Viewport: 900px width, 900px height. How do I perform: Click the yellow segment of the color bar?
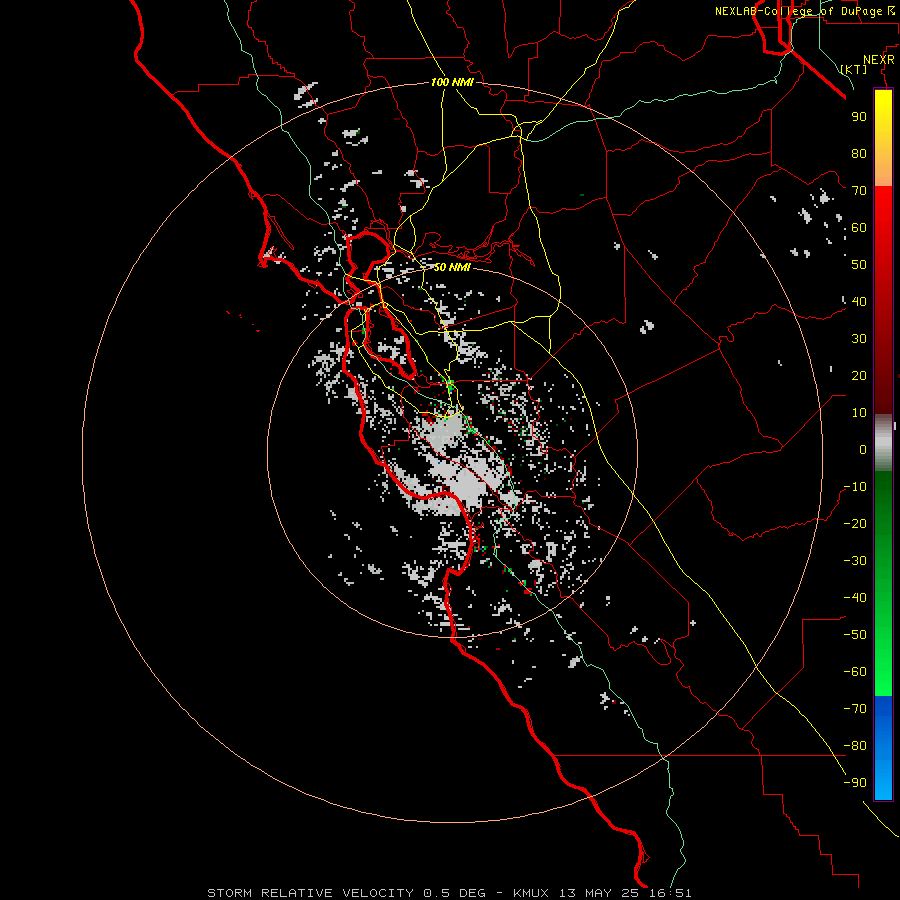[x=883, y=123]
